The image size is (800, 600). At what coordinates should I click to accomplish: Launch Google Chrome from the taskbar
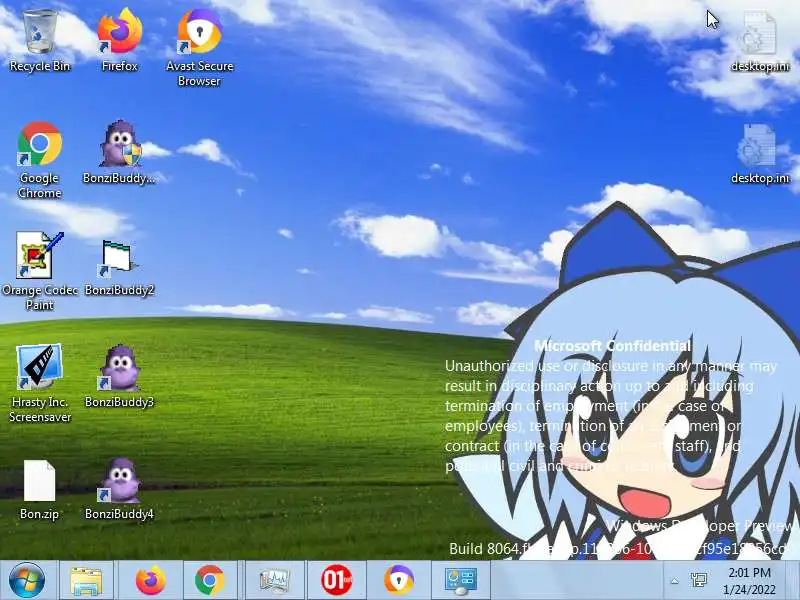(210, 581)
